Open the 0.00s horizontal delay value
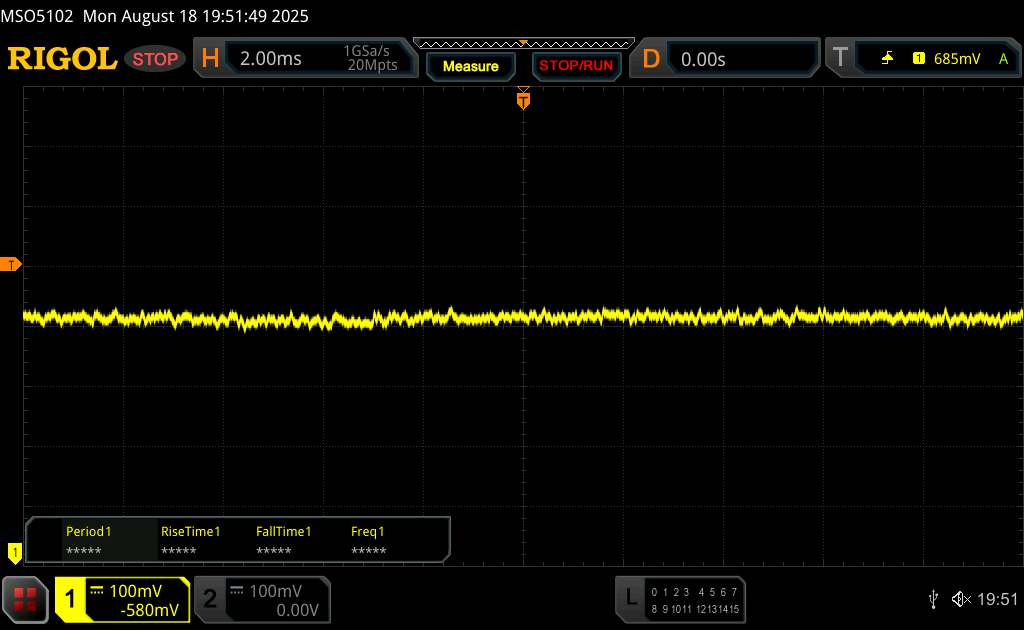The width and height of the screenshot is (1024, 630). click(x=703, y=59)
